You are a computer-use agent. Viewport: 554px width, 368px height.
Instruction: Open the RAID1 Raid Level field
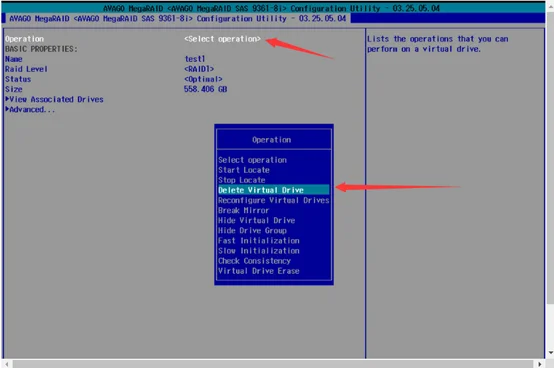[x=199, y=69]
